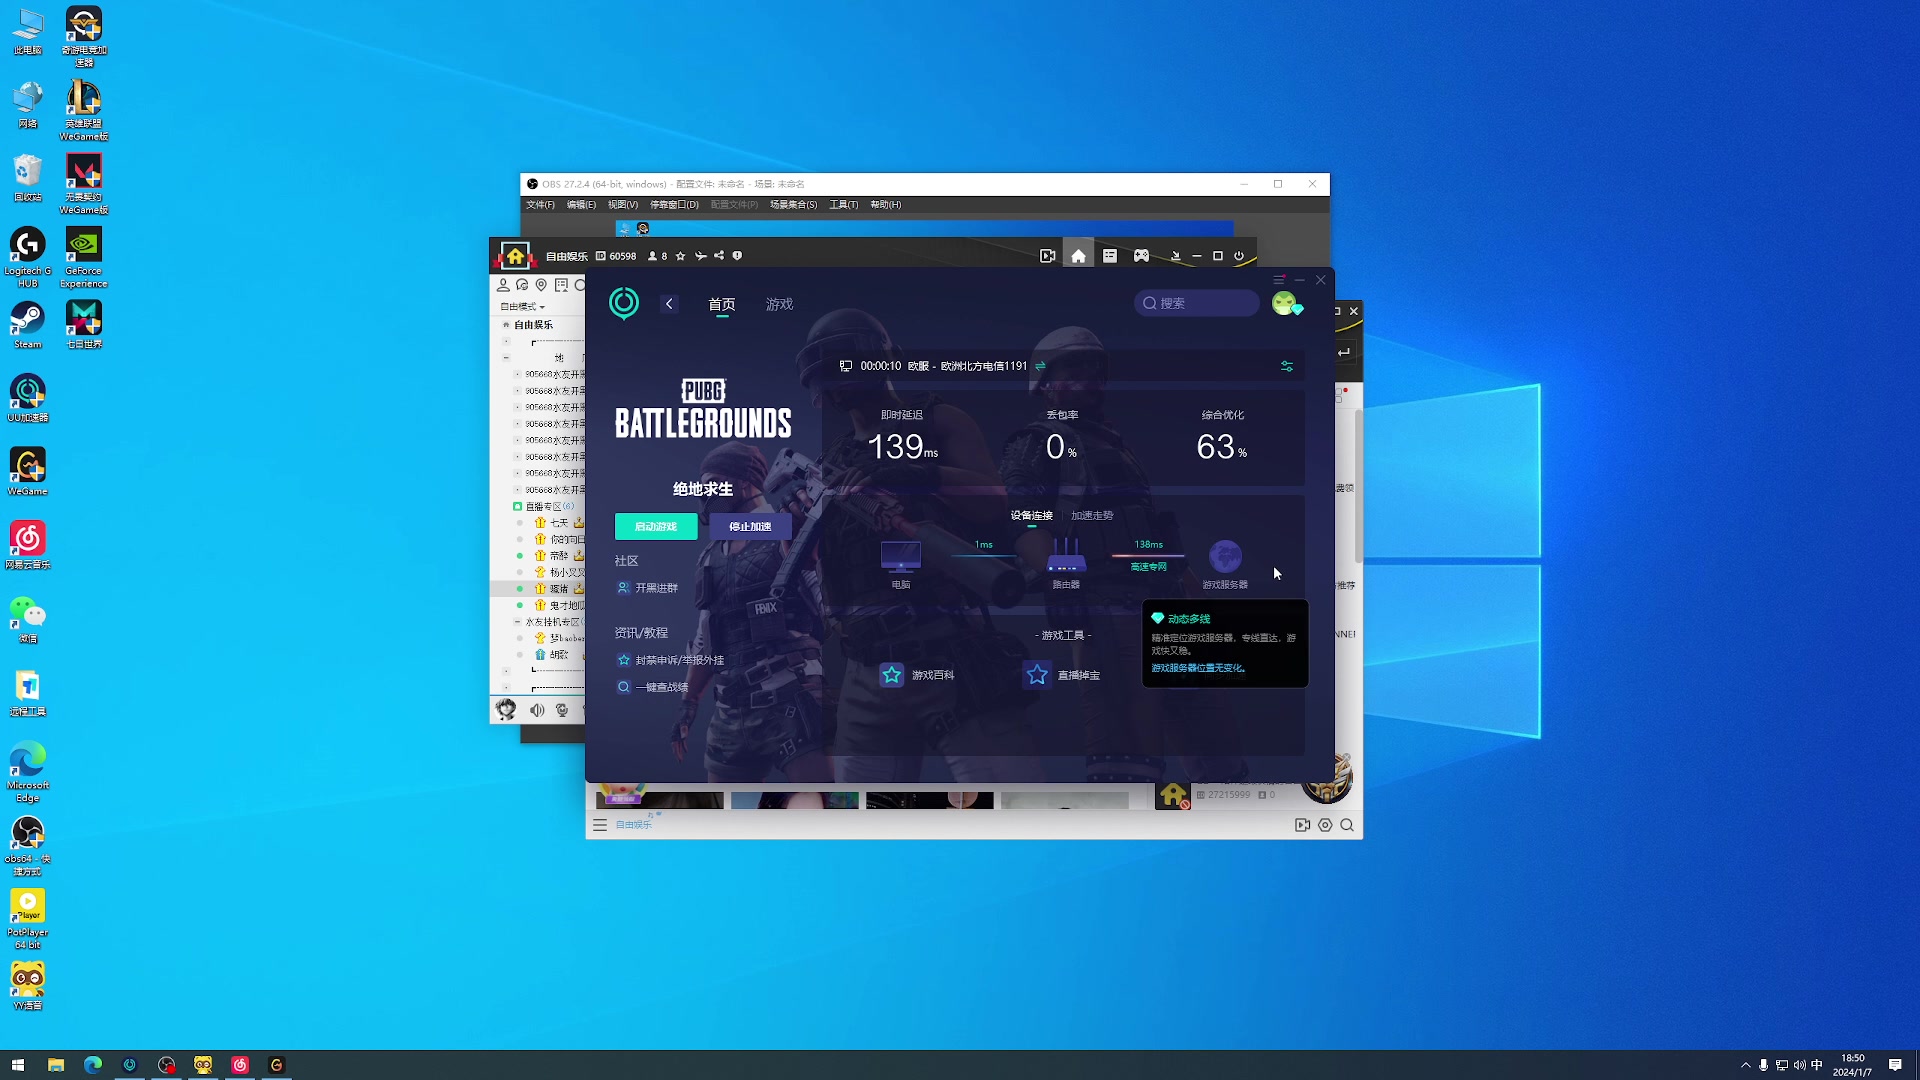Open Microsoft Edge desktop shortcut
The width and height of the screenshot is (1920, 1080).
pyautogui.click(x=28, y=772)
